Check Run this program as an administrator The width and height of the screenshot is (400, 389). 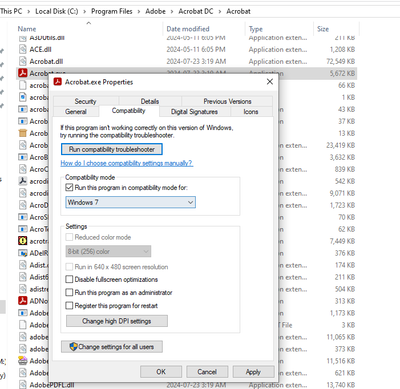coord(69,293)
